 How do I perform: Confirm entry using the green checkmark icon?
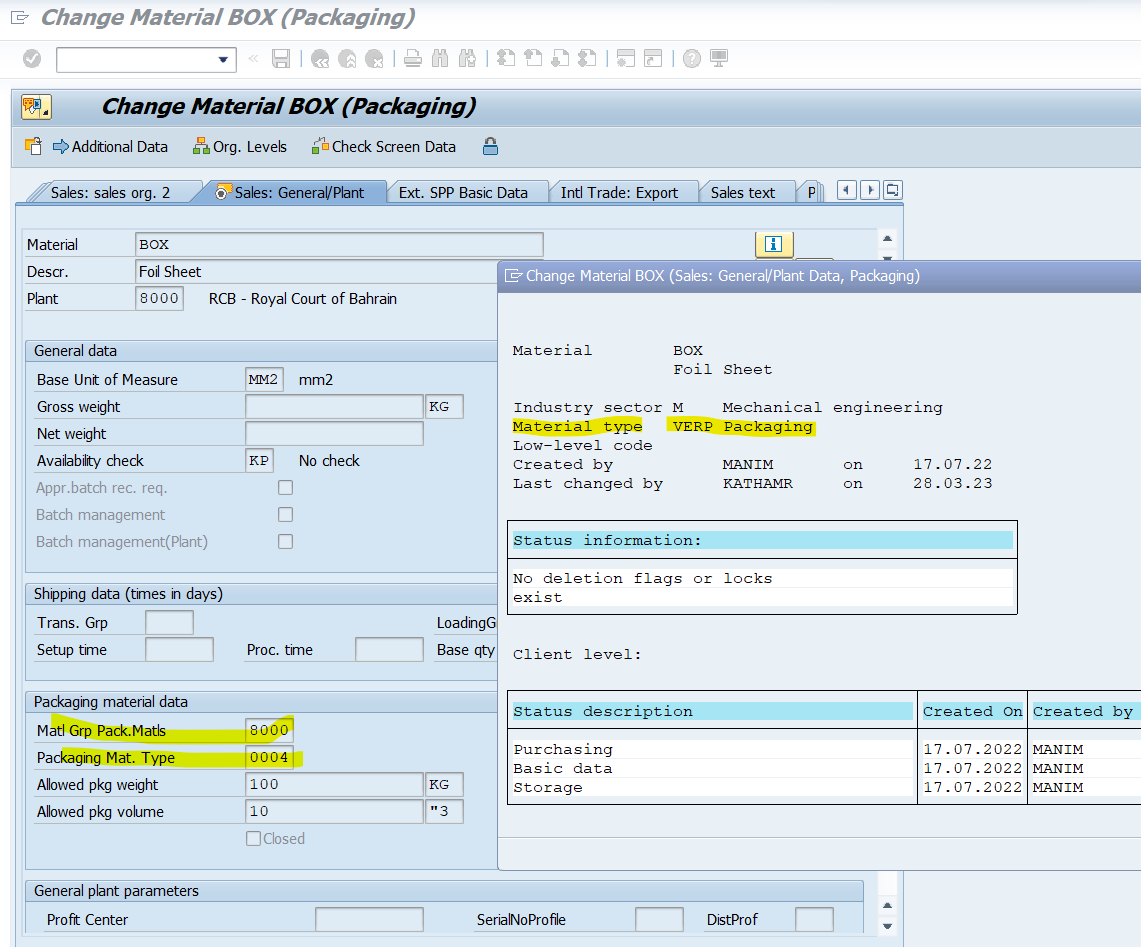point(31,58)
